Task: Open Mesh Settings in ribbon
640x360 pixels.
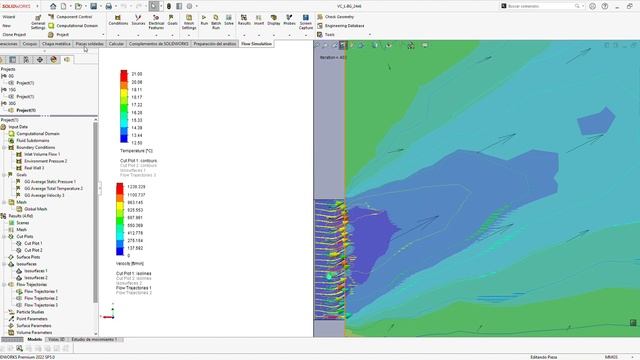Action: pos(189,22)
